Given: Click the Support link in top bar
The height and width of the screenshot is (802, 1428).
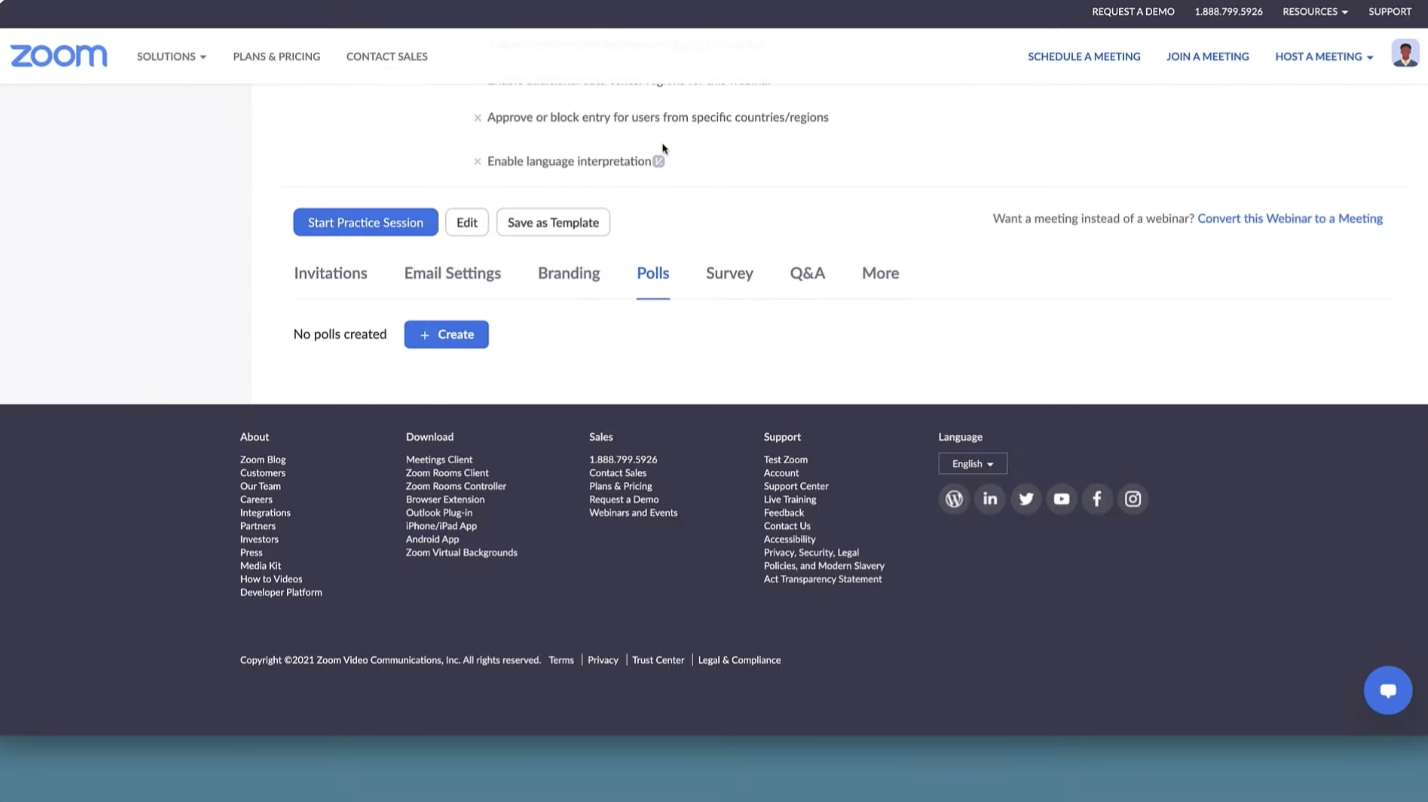Looking at the screenshot, I should pos(1390,12).
